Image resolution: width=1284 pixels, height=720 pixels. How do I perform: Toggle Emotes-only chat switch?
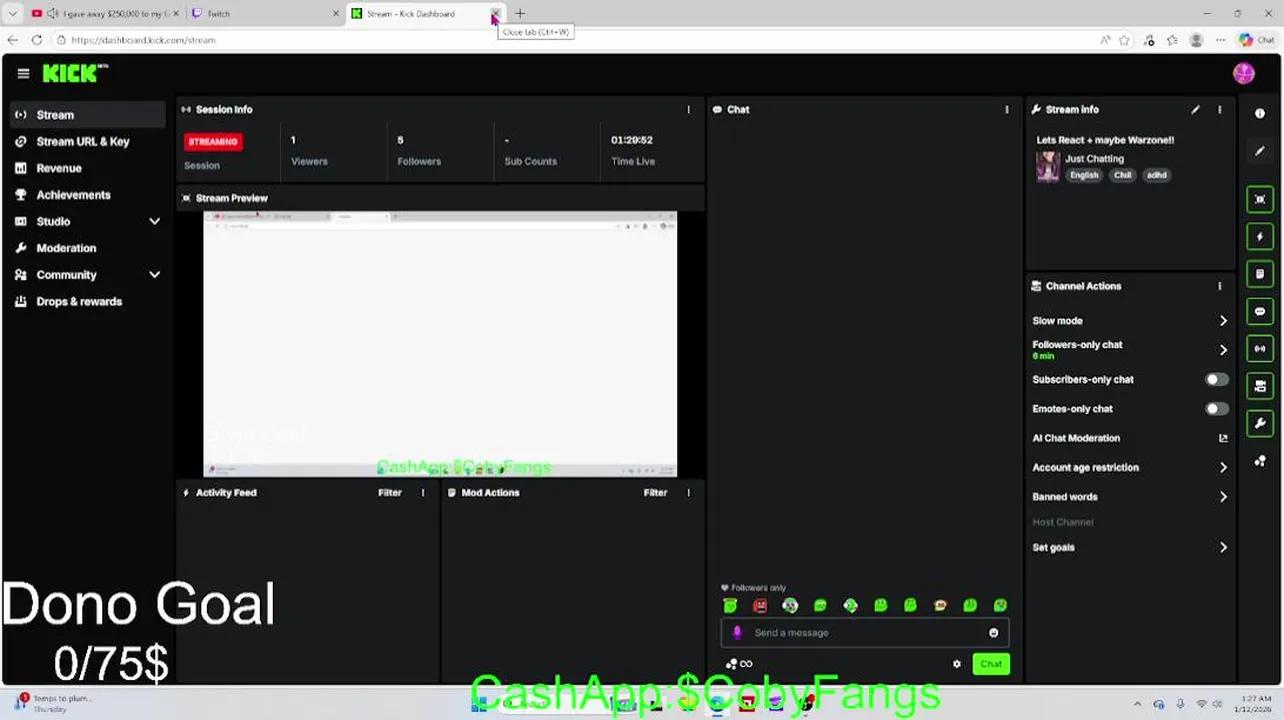click(x=1216, y=409)
